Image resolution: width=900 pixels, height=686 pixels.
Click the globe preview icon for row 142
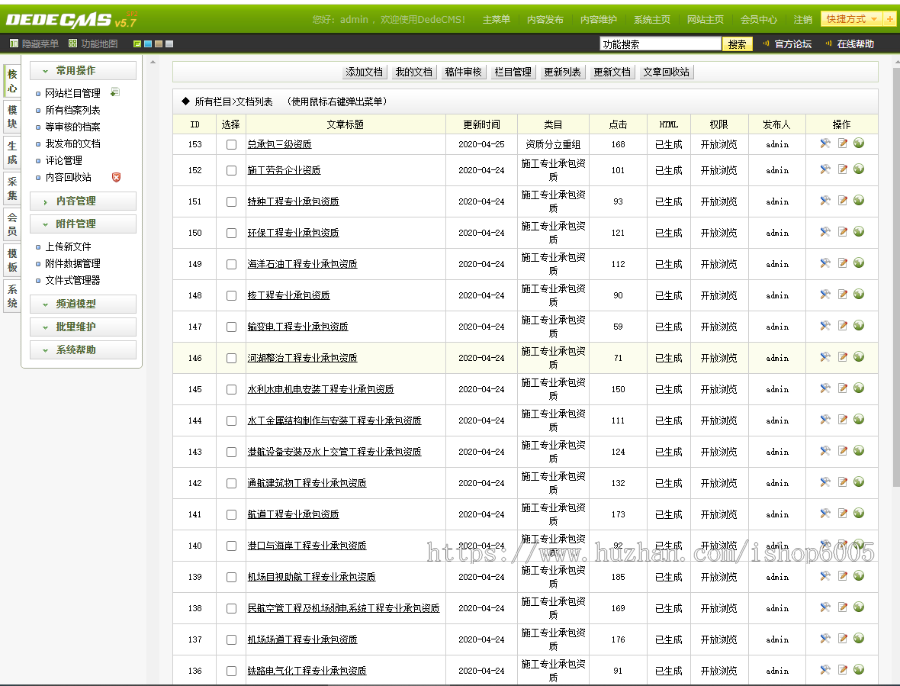point(859,482)
